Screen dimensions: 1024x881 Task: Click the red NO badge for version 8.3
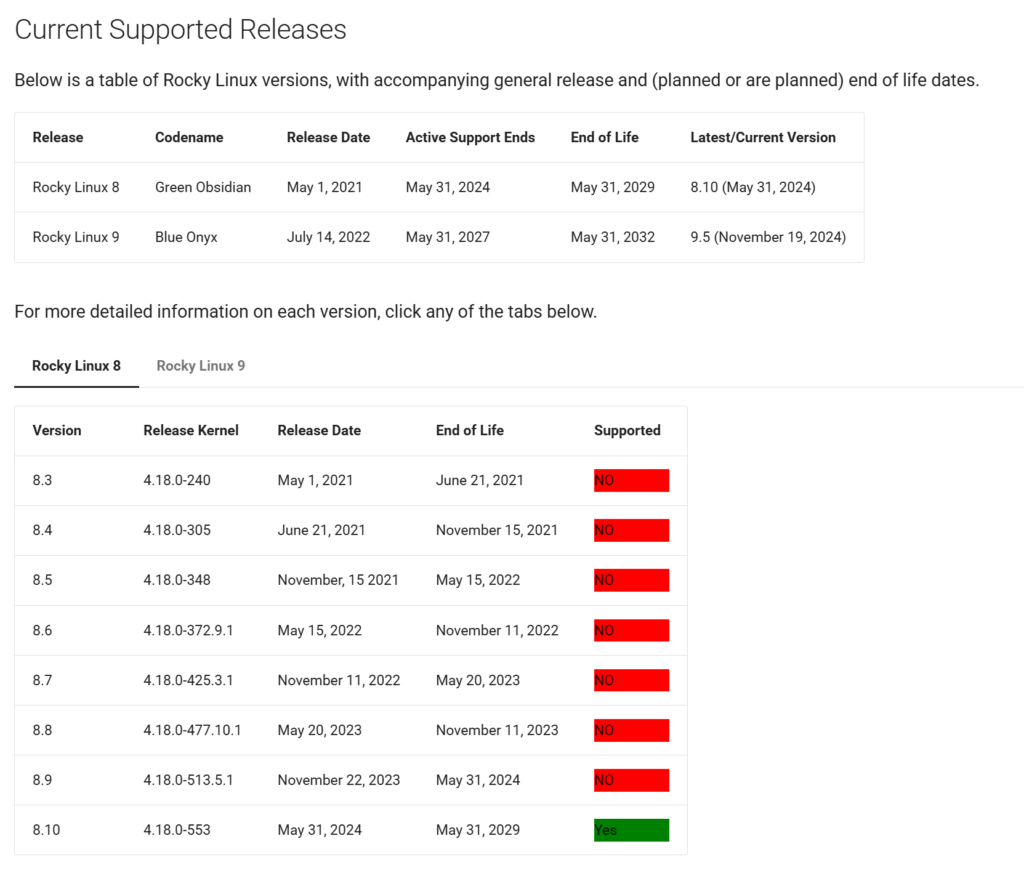(x=631, y=480)
